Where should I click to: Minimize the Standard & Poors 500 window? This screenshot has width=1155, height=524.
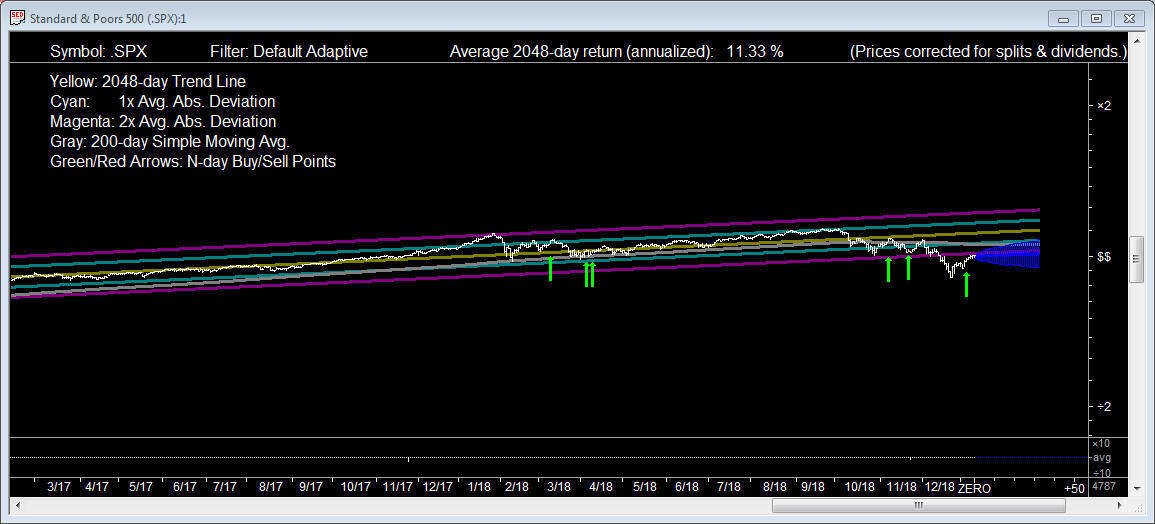1064,18
